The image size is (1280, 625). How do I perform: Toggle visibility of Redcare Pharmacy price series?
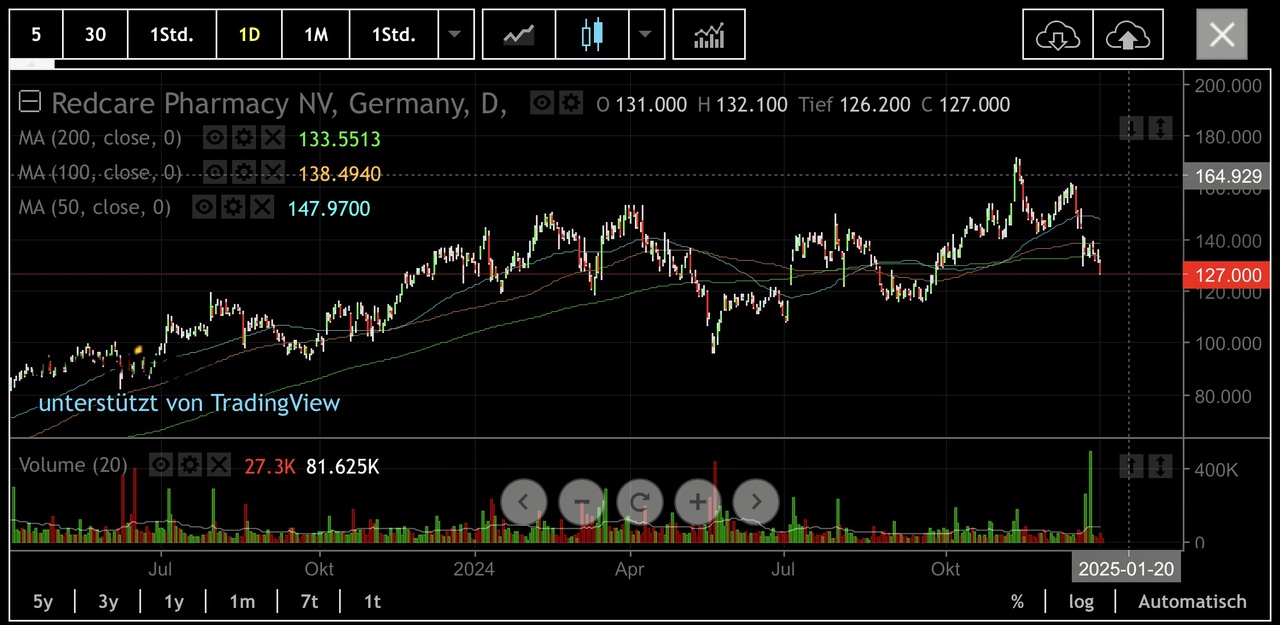[542, 103]
